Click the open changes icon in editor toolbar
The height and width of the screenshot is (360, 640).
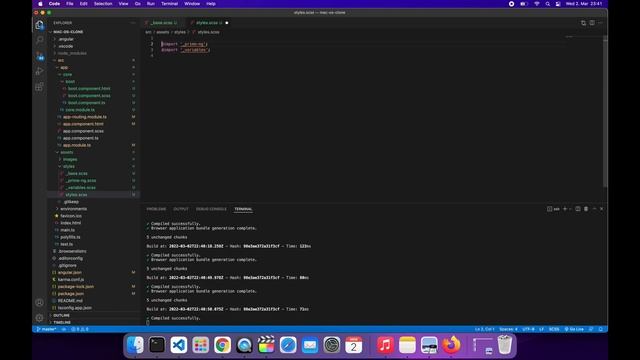tap(583, 23)
